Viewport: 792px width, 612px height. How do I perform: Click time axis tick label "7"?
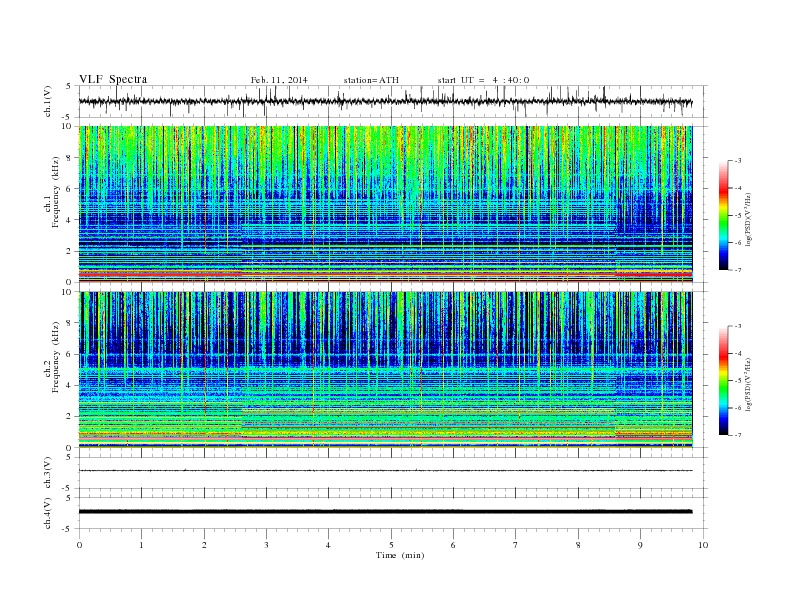coord(516,545)
